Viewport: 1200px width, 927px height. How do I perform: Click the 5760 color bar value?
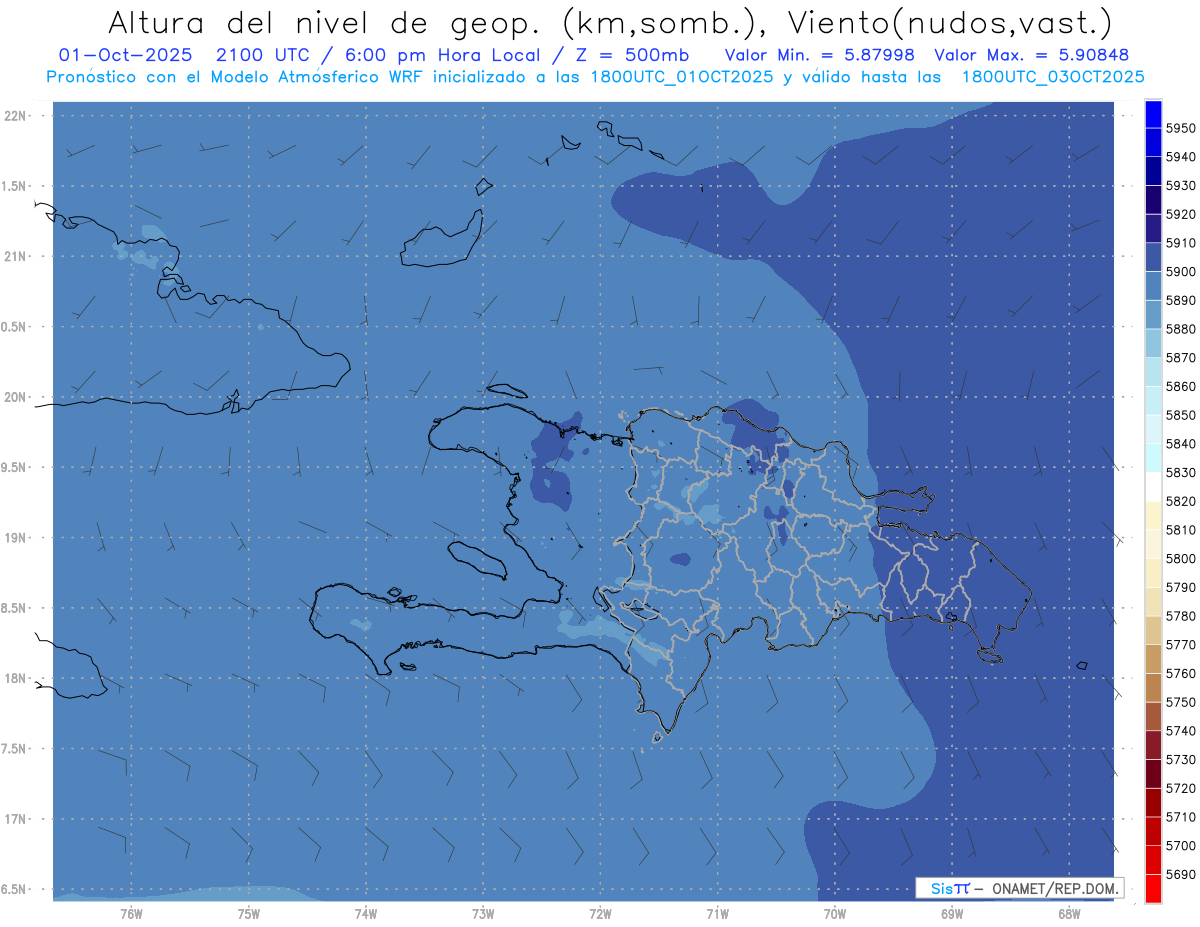coord(1180,673)
